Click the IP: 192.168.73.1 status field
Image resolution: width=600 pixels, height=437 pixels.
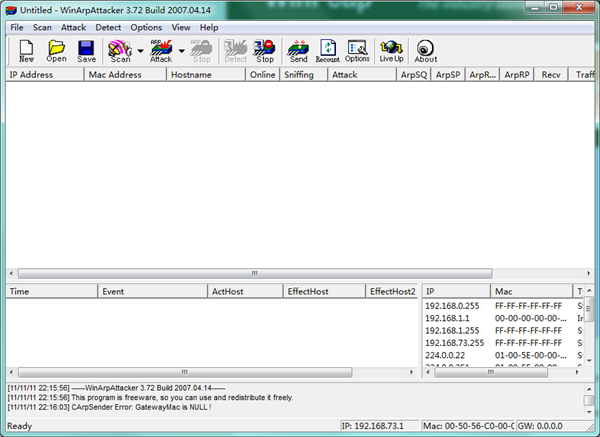point(380,426)
